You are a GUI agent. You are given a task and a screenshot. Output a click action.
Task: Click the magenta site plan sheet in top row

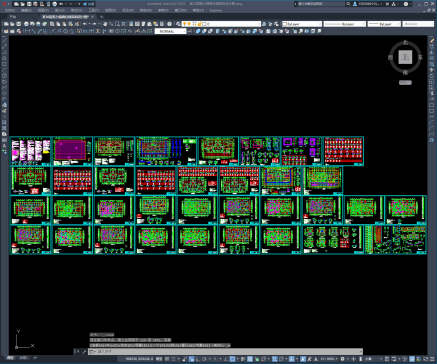tap(72, 151)
